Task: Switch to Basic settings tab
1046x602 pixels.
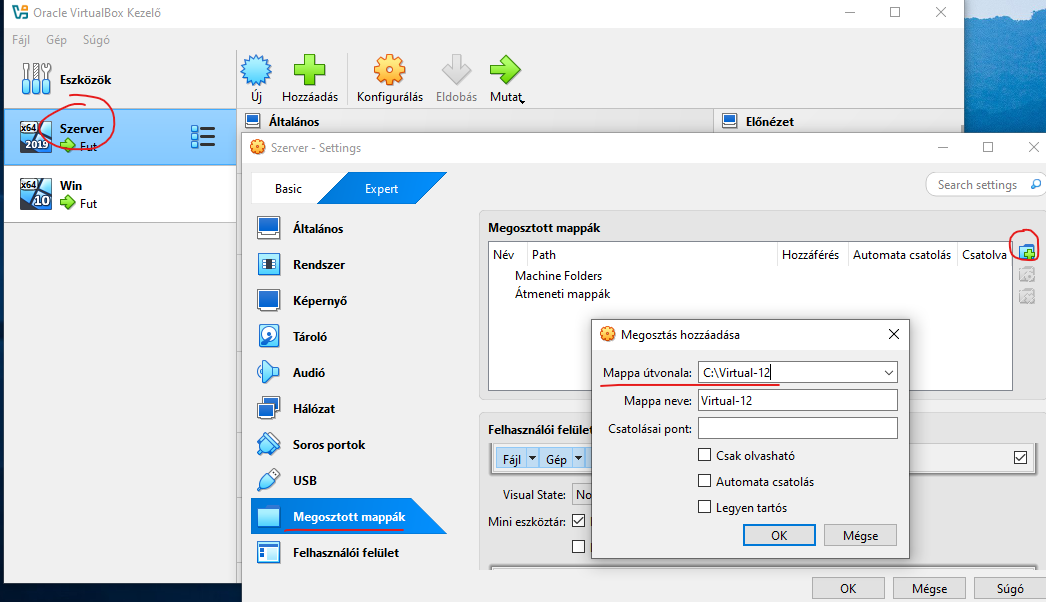Action: (288, 189)
